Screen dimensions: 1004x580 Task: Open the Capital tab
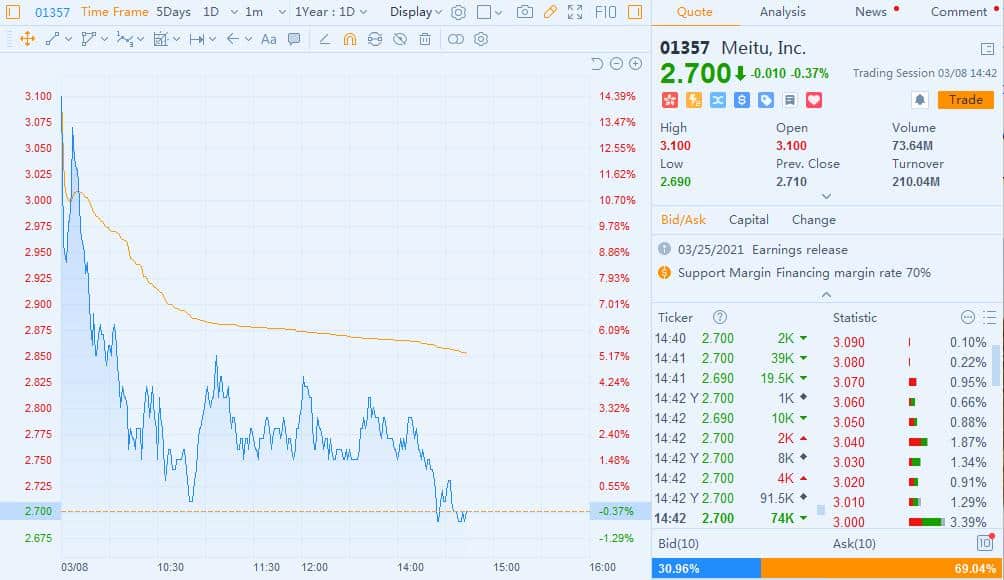point(749,220)
